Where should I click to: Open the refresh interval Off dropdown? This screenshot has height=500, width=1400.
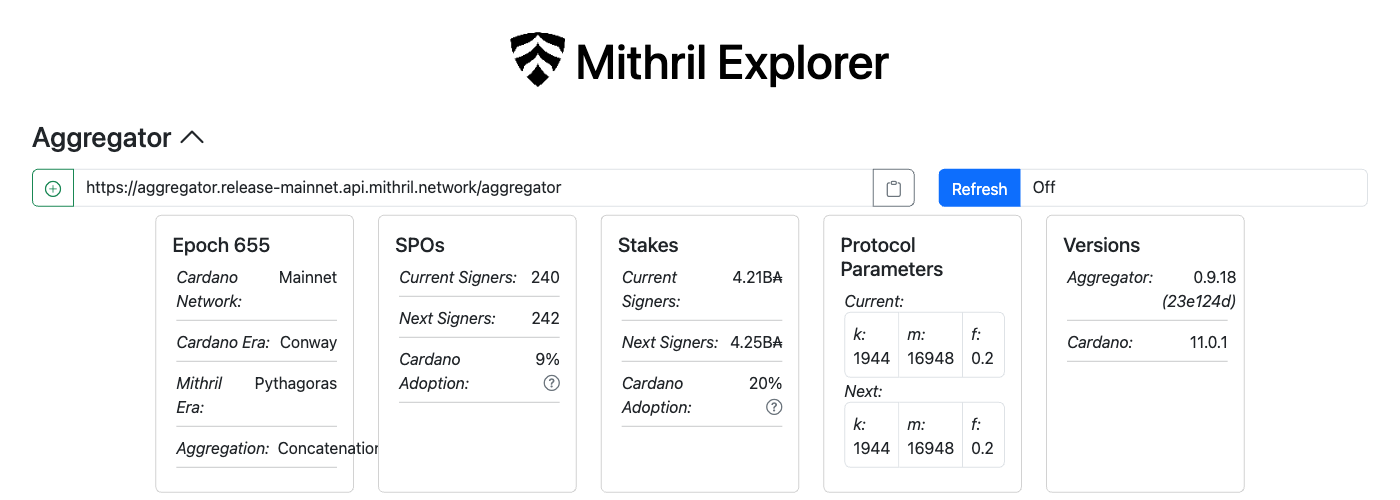(x=1194, y=188)
